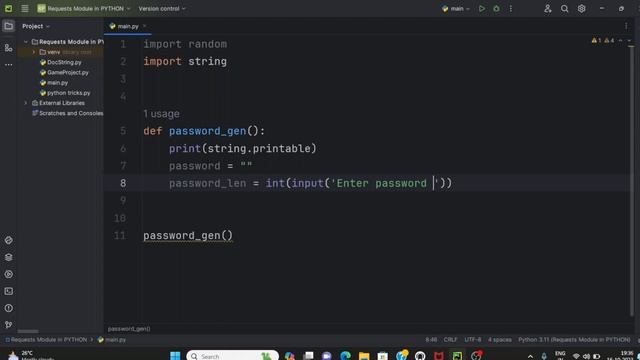Open the Project view selector dropdown
The height and width of the screenshot is (360, 640).
[36, 26]
